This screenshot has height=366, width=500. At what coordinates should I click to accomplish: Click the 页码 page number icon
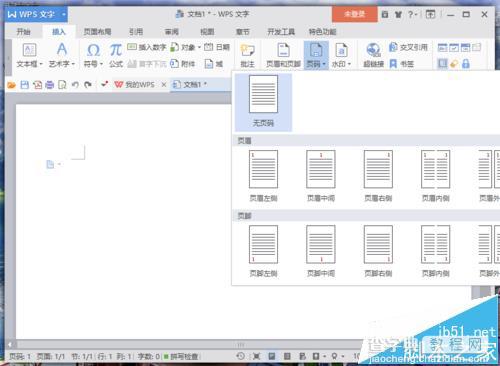pyautogui.click(x=316, y=50)
